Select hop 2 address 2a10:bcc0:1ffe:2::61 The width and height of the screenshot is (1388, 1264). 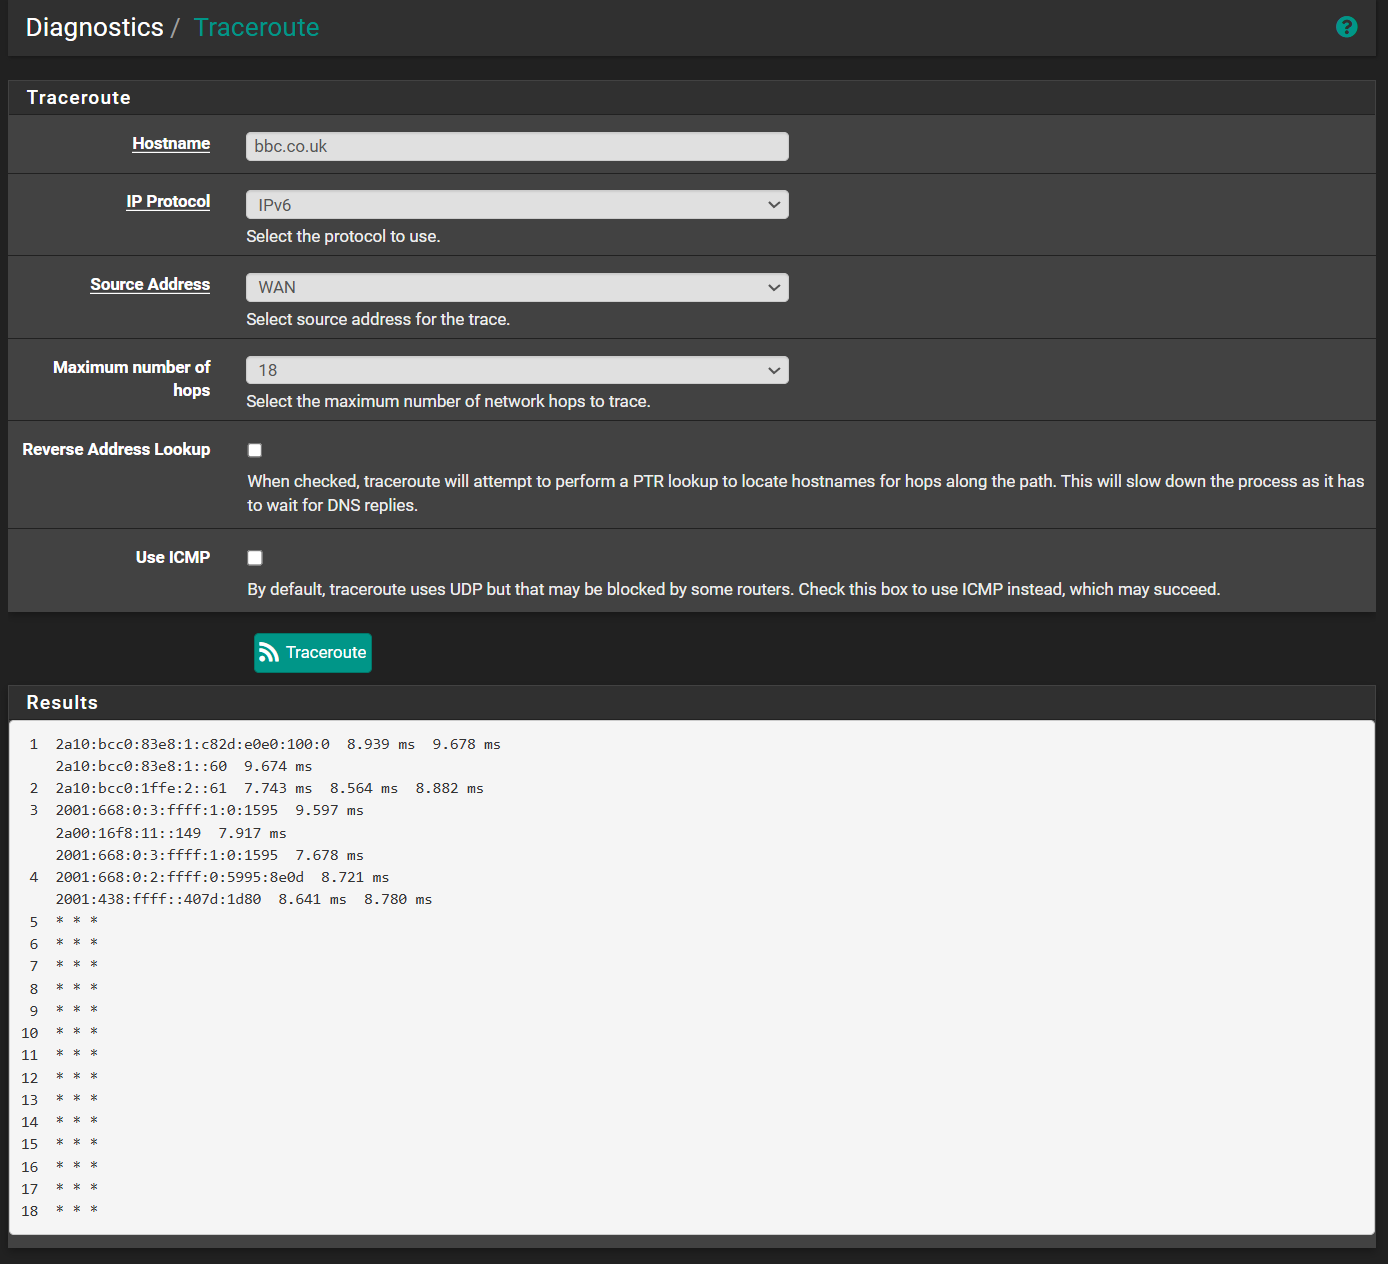(141, 788)
